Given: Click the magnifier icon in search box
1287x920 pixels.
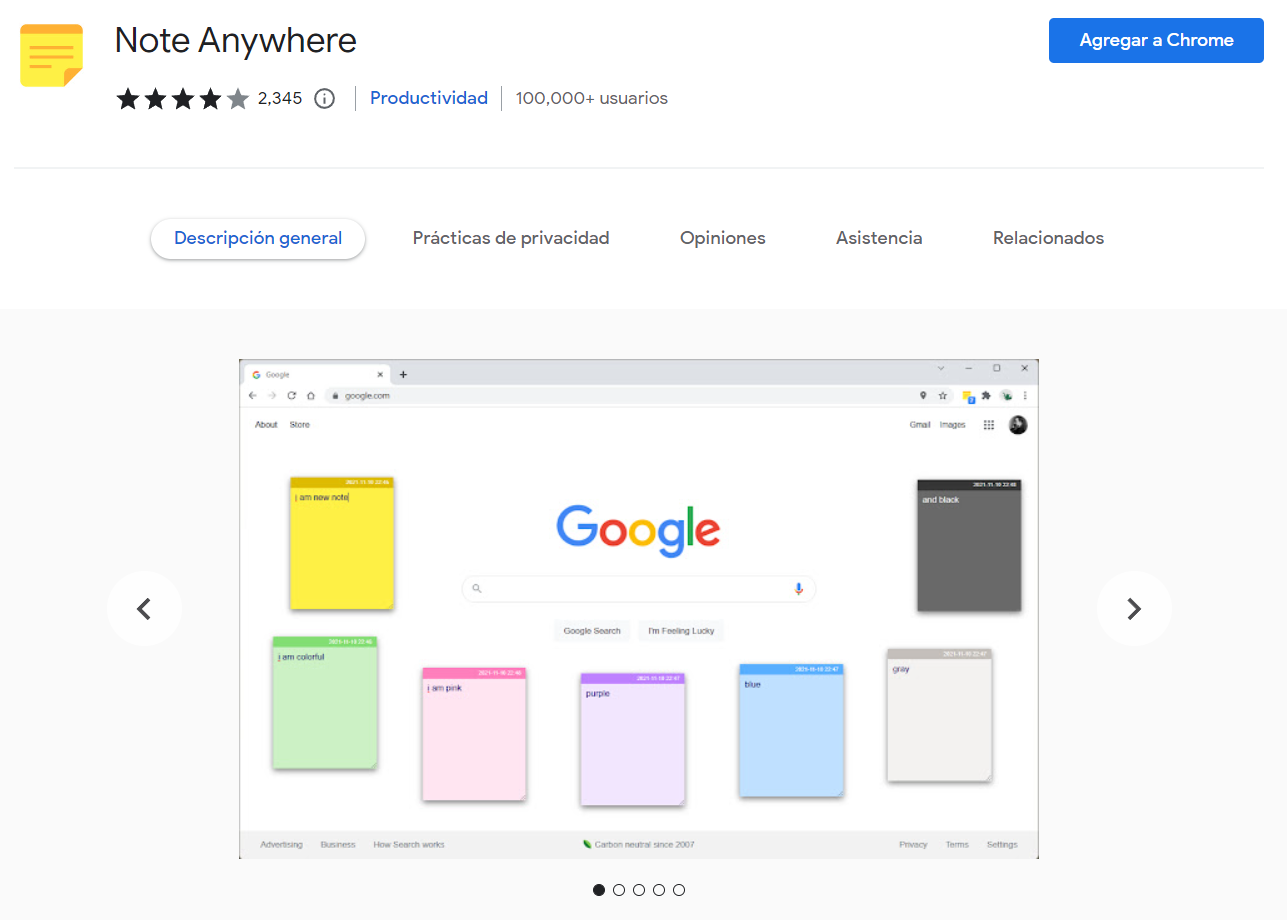Looking at the screenshot, I should 477,589.
